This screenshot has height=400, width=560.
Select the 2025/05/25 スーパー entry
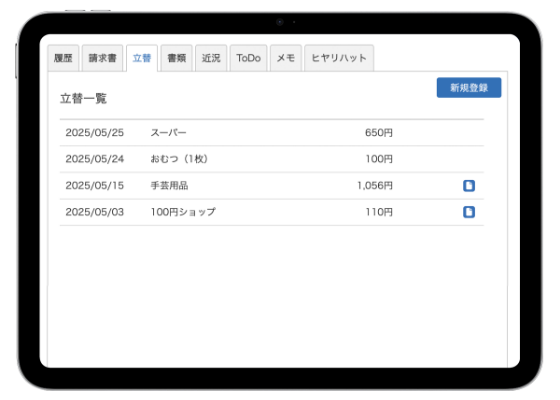click(x=272, y=132)
